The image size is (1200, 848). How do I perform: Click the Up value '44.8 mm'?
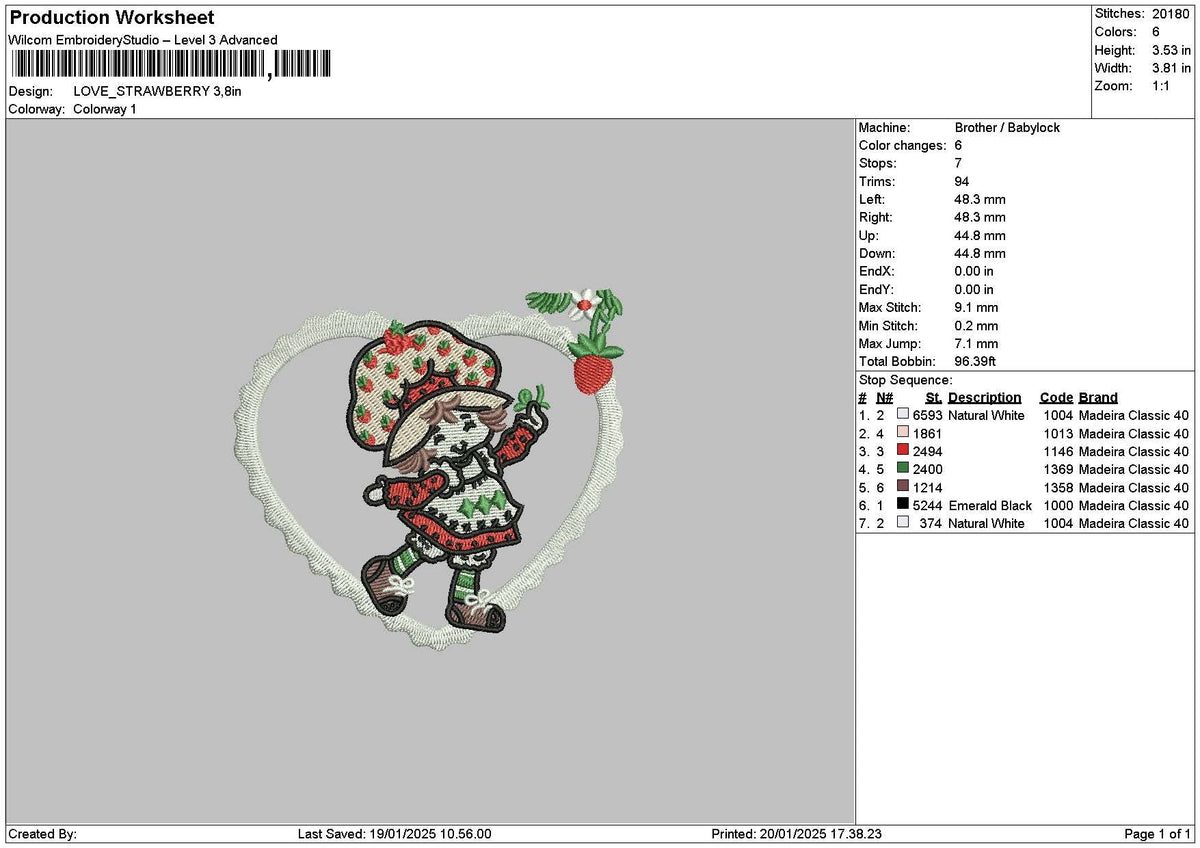pyautogui.click(x=980, y=236)
